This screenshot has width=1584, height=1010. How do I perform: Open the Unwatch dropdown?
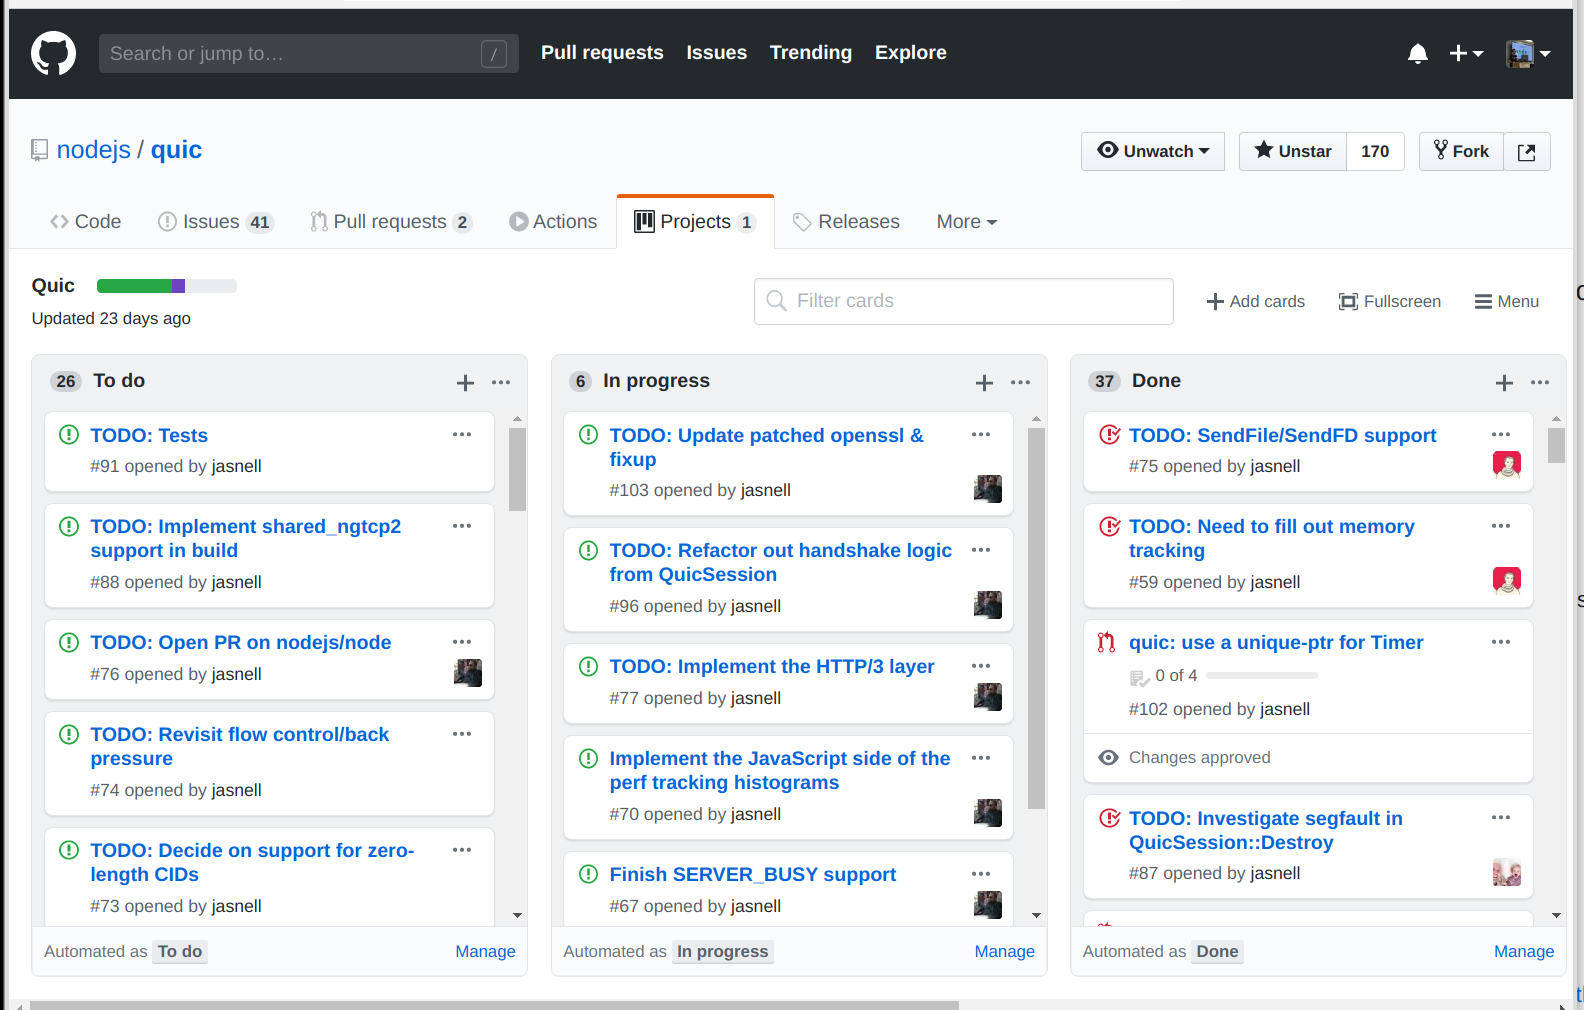[1153, 152]
